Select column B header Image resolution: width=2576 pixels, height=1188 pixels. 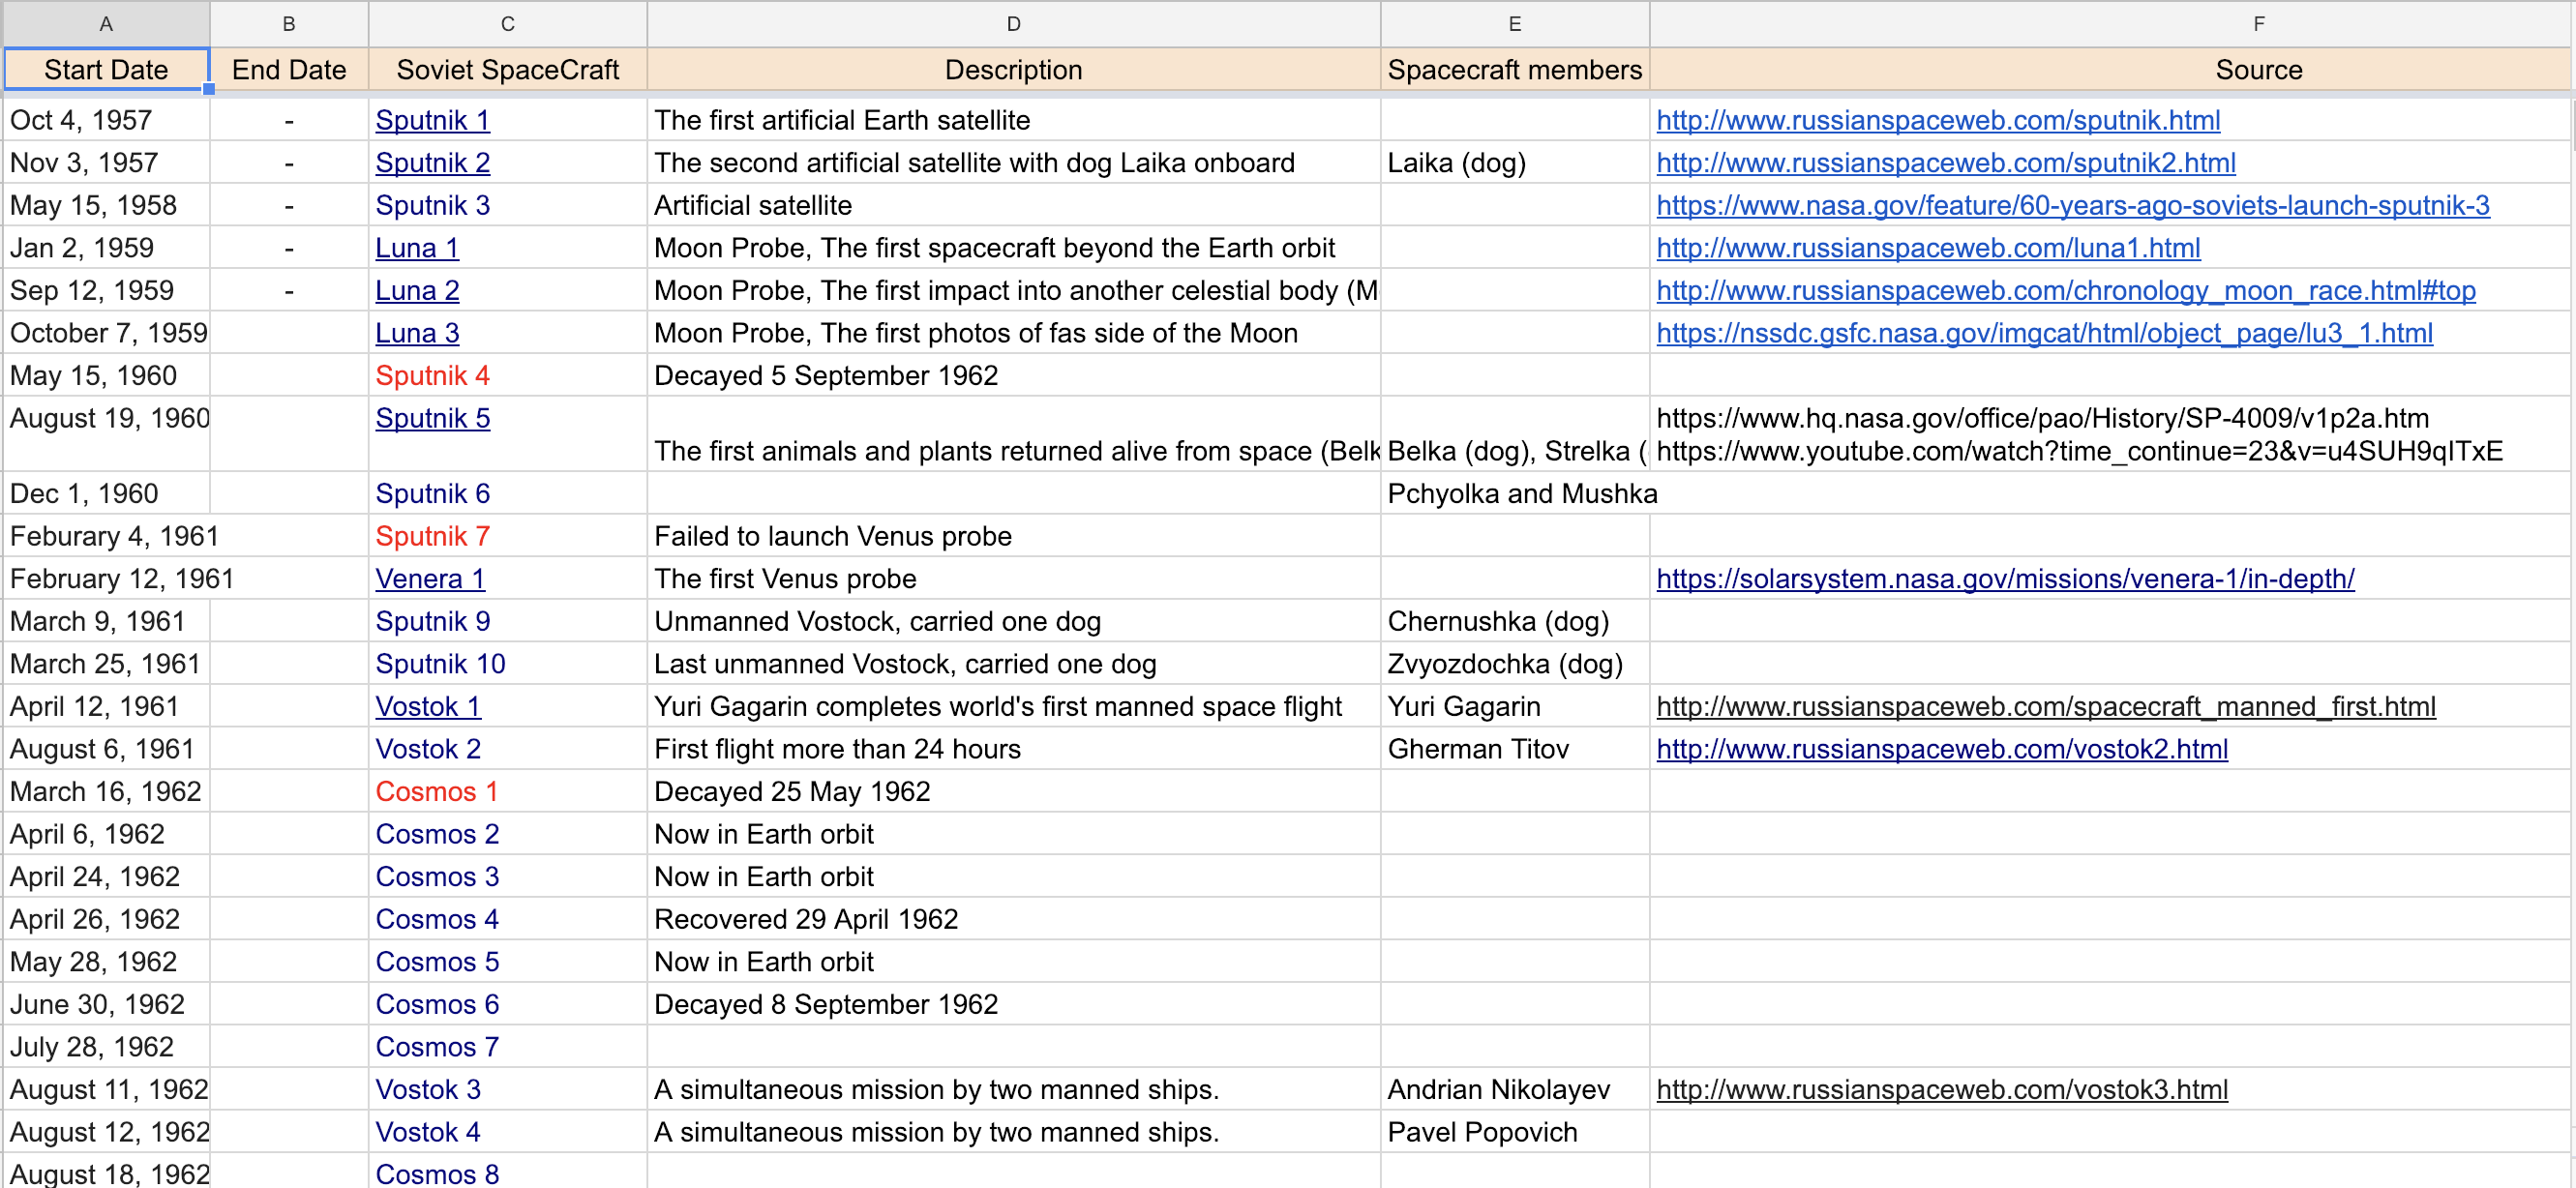click(289, 24)
